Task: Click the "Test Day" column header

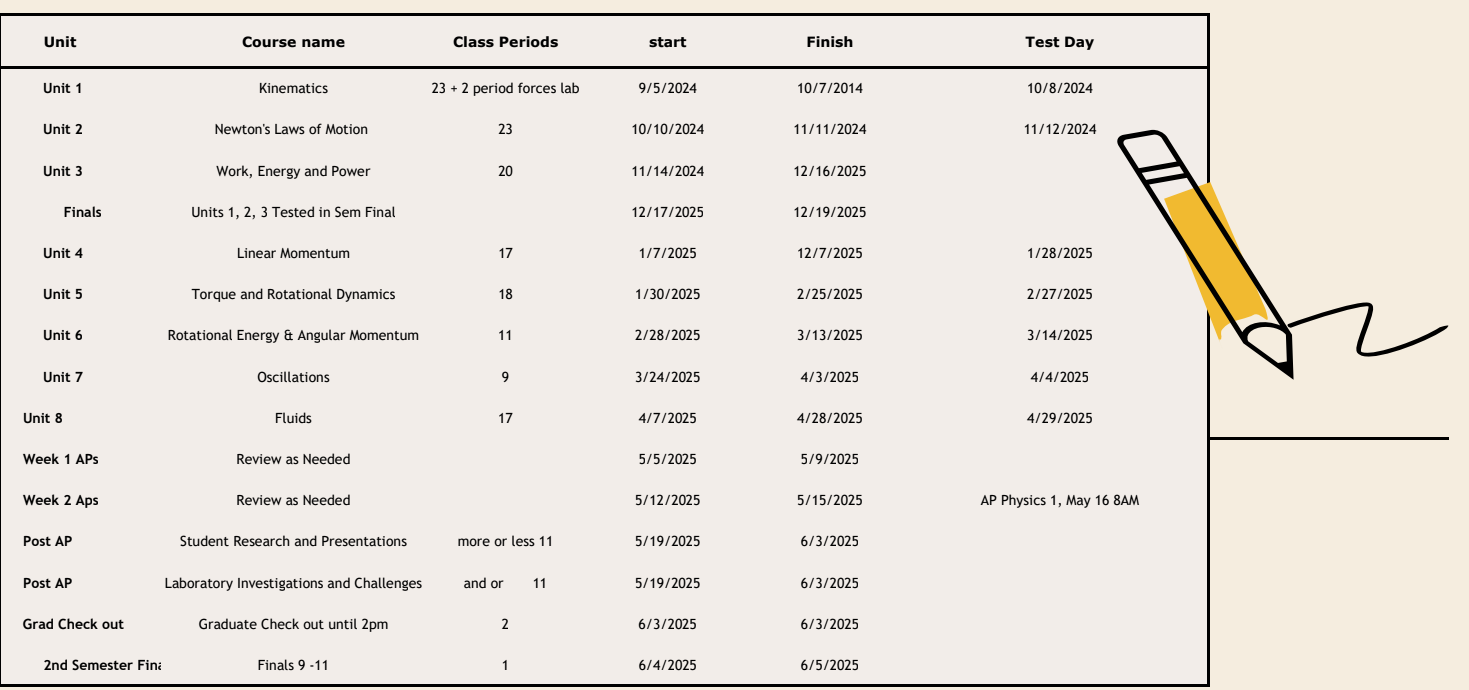Action: coord(1059,42)
